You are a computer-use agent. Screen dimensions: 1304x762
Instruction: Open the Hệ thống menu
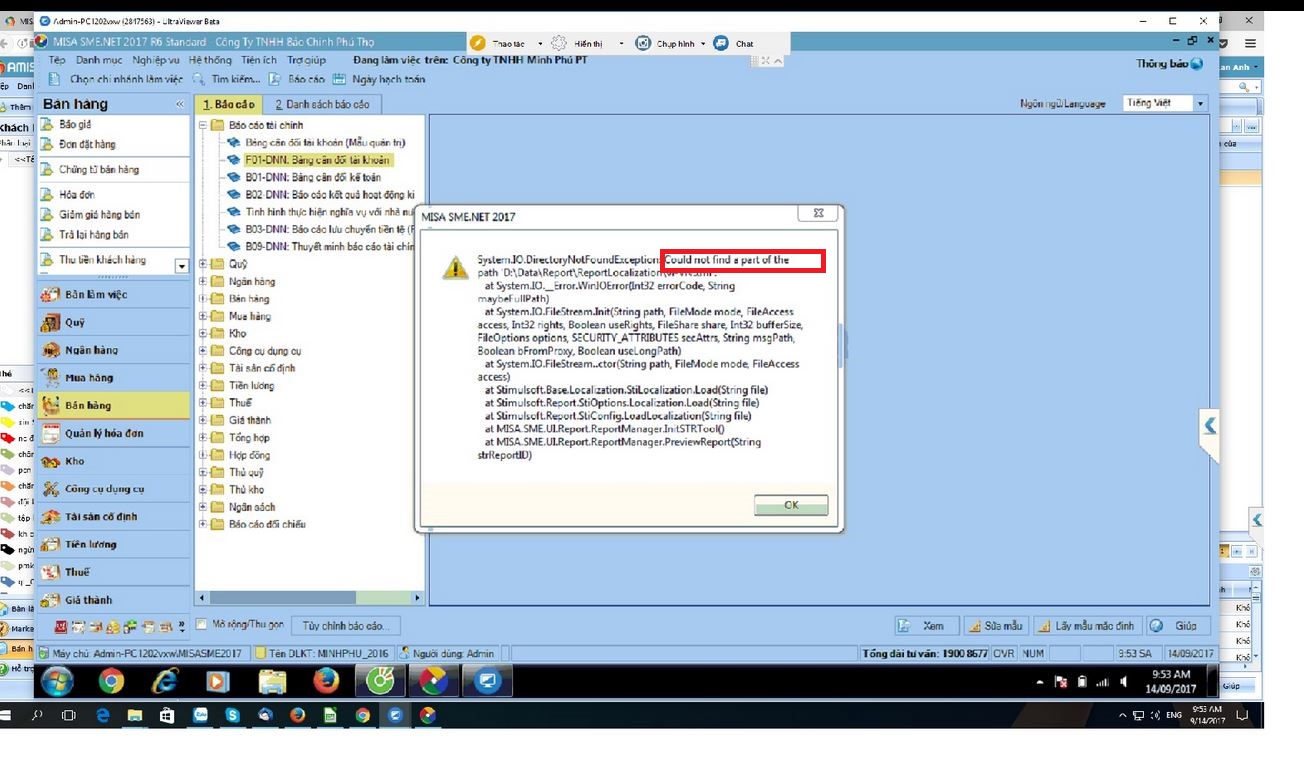(x=210, y=60)
